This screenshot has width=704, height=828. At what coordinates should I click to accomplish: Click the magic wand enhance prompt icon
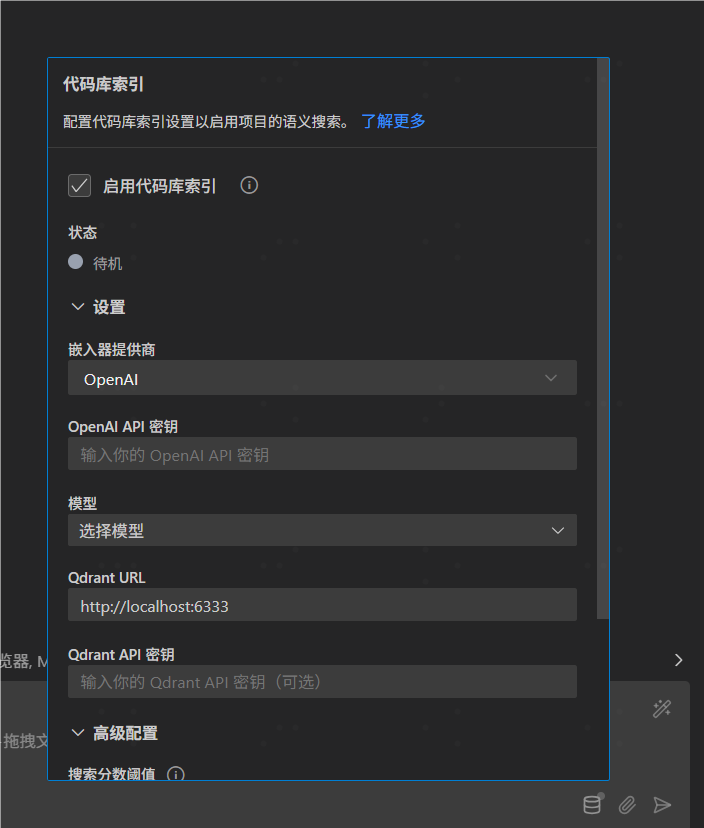[661, 708]
